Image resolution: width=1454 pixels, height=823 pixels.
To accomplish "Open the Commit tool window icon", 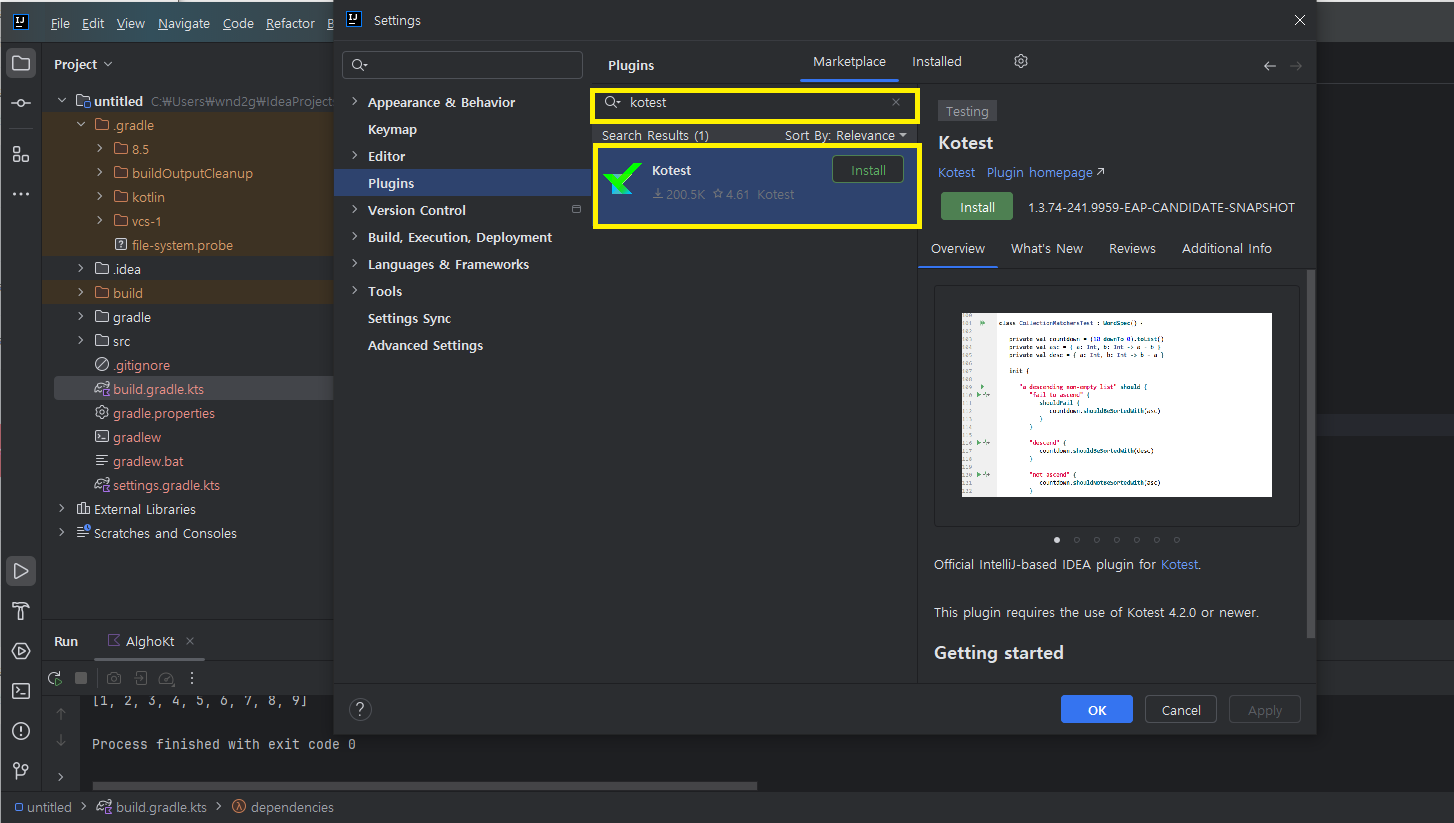I will pyautogui.click(x=21, y=104).
